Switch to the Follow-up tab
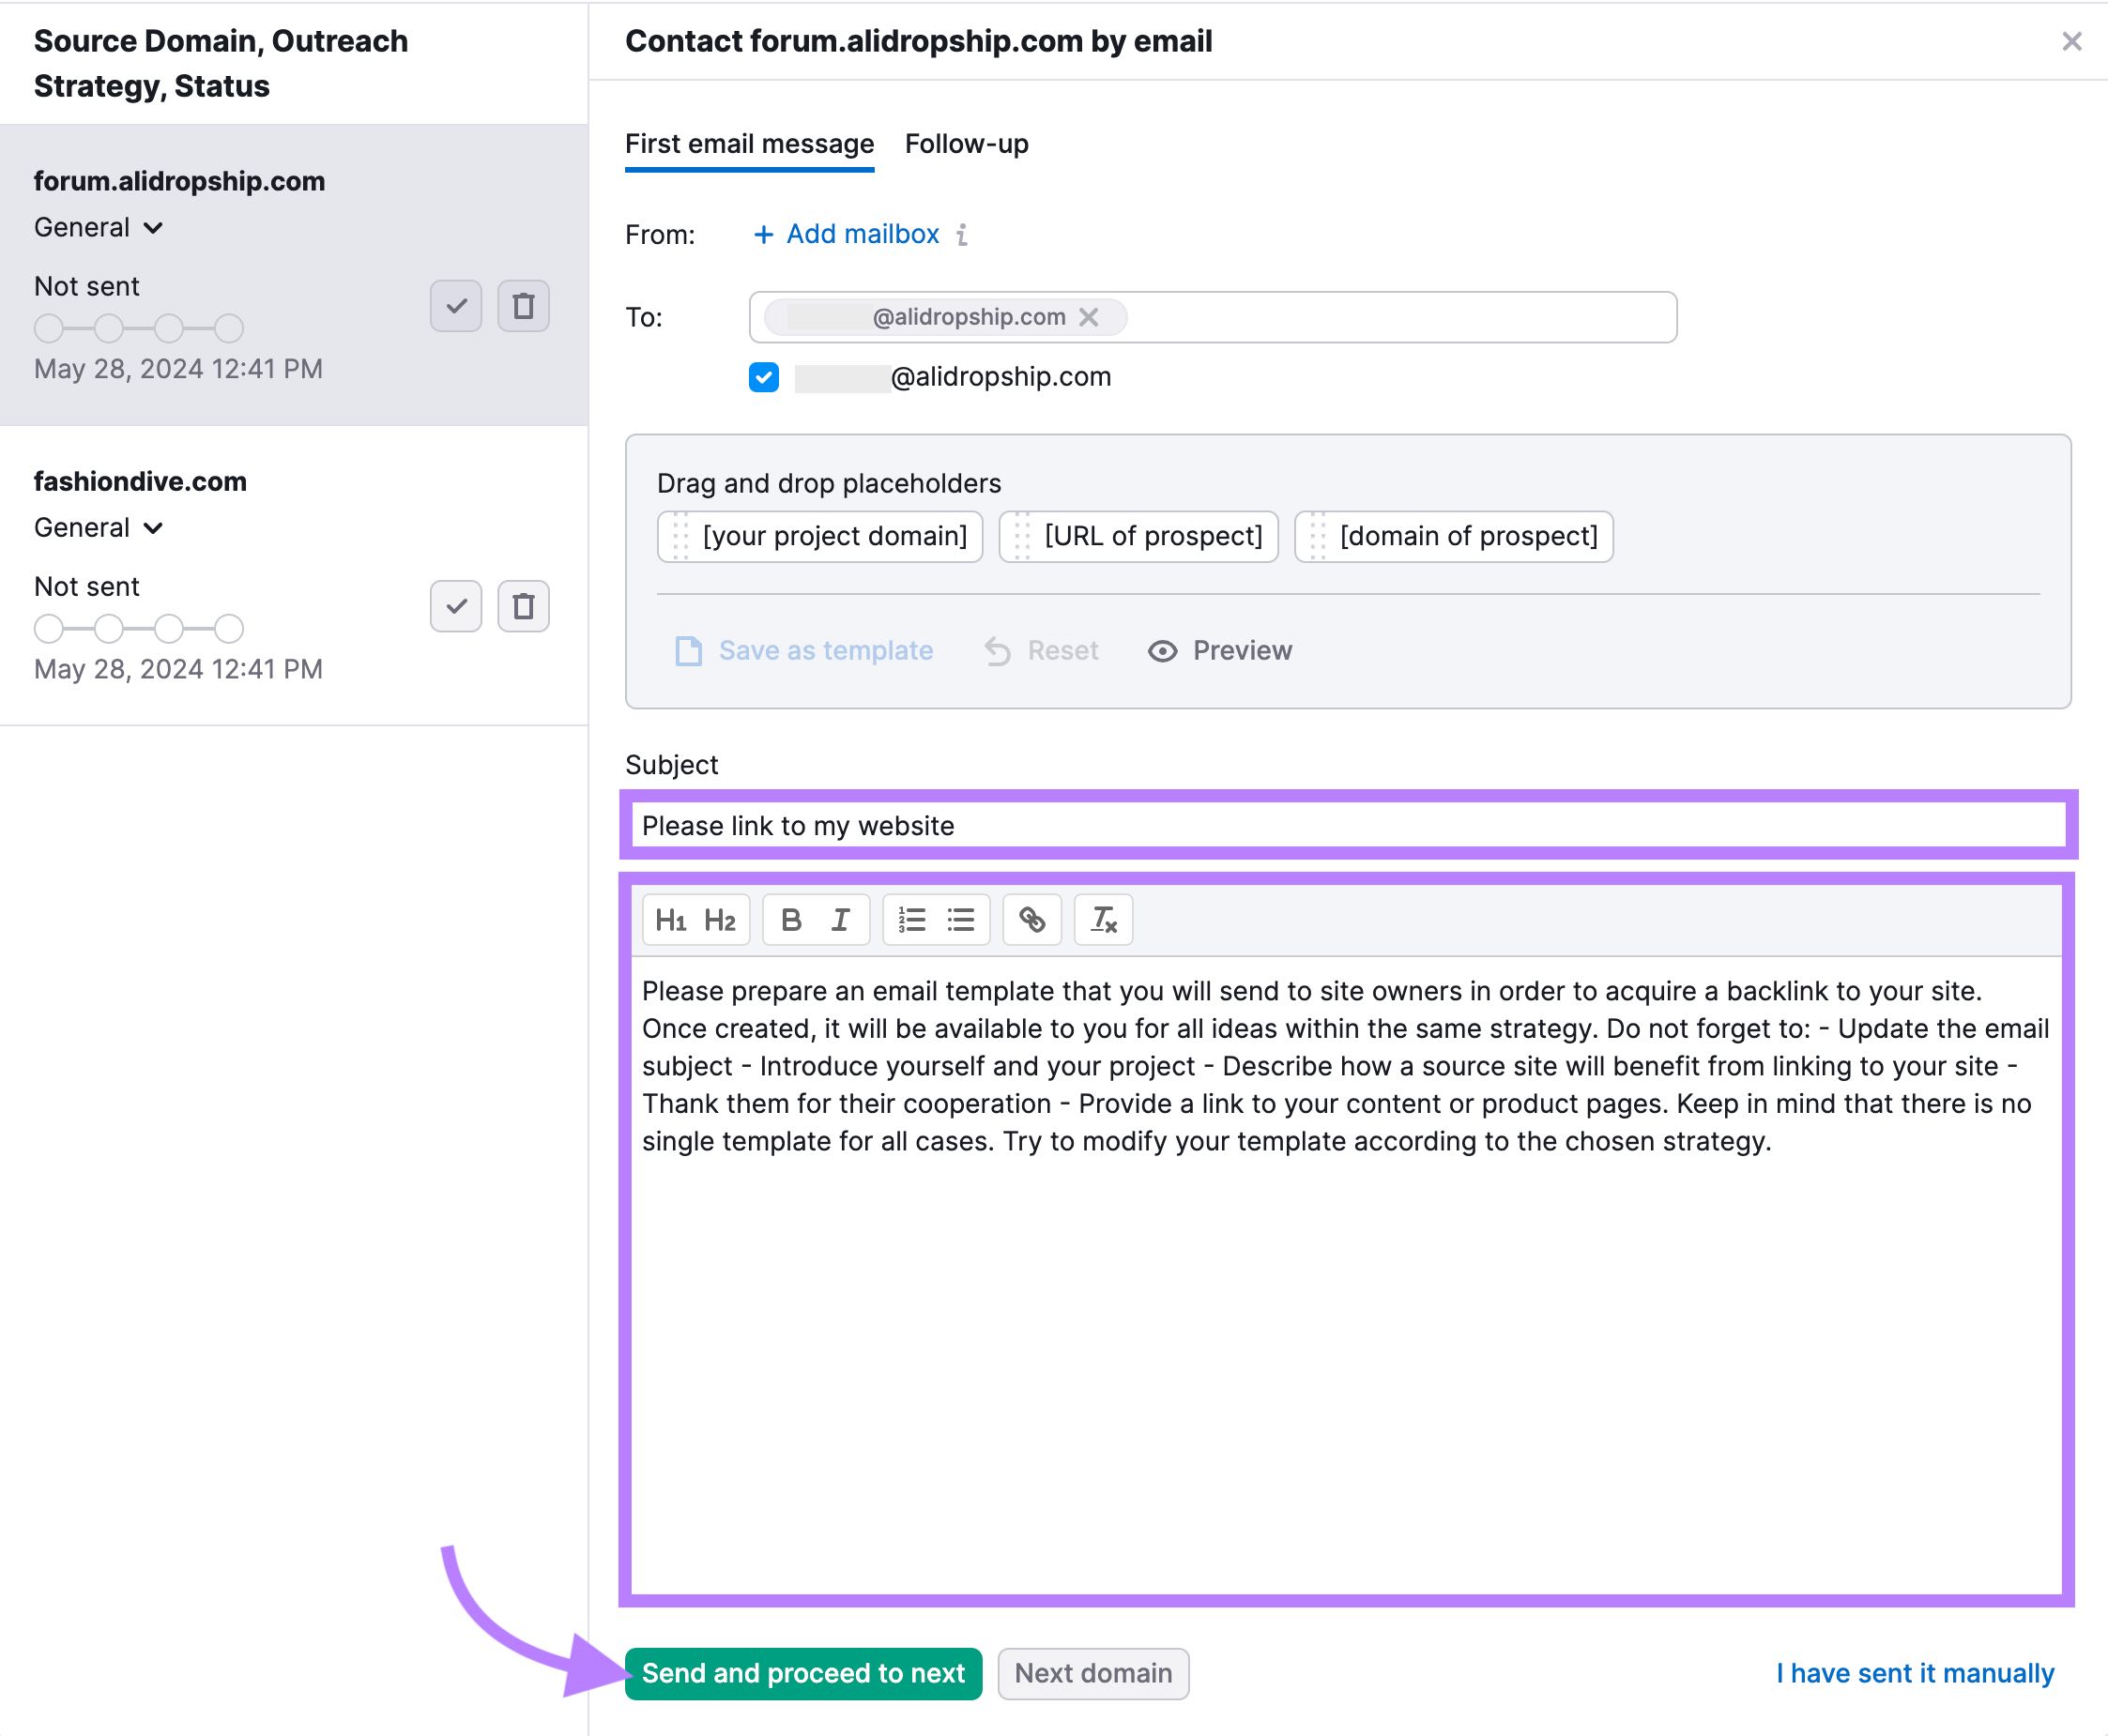The image size is (2108, 1736). 969,144
